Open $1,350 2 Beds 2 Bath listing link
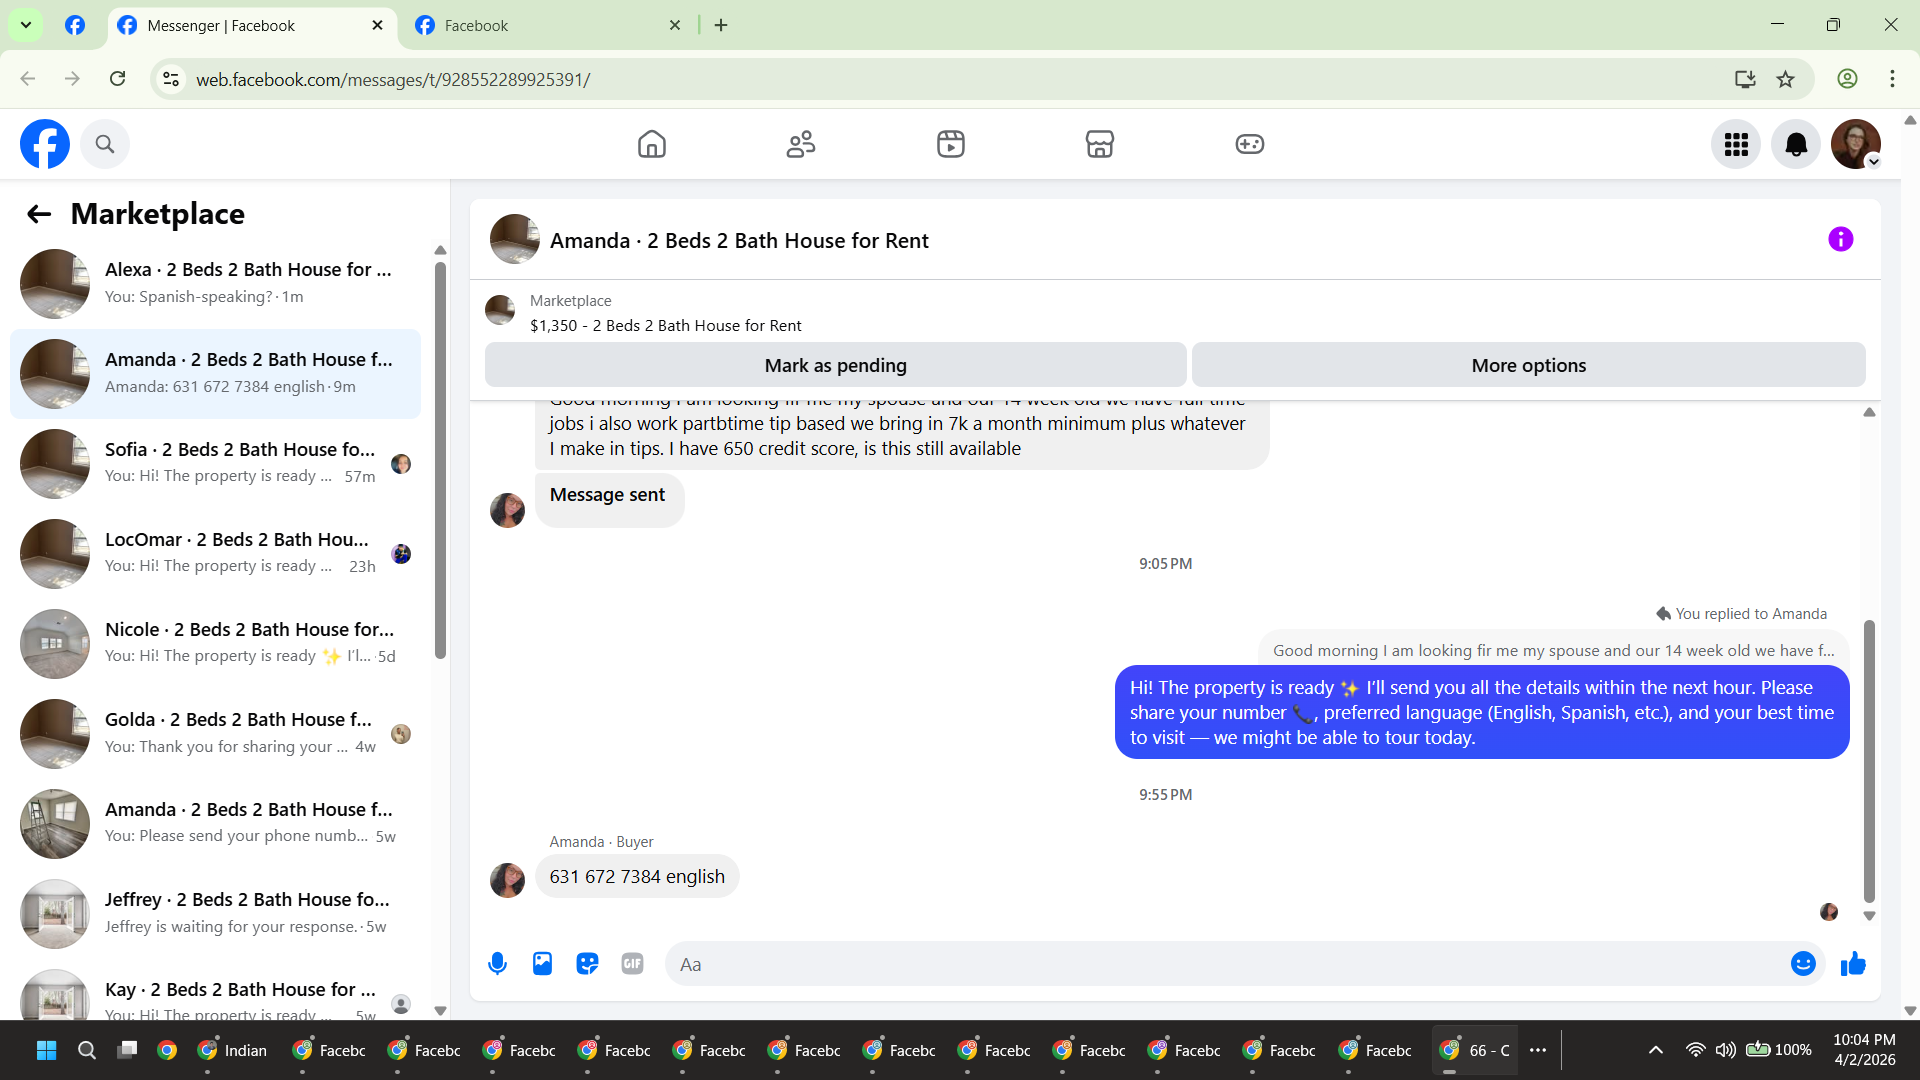The height and width of the screenshot is (1080, 1920). coord(666,326)
